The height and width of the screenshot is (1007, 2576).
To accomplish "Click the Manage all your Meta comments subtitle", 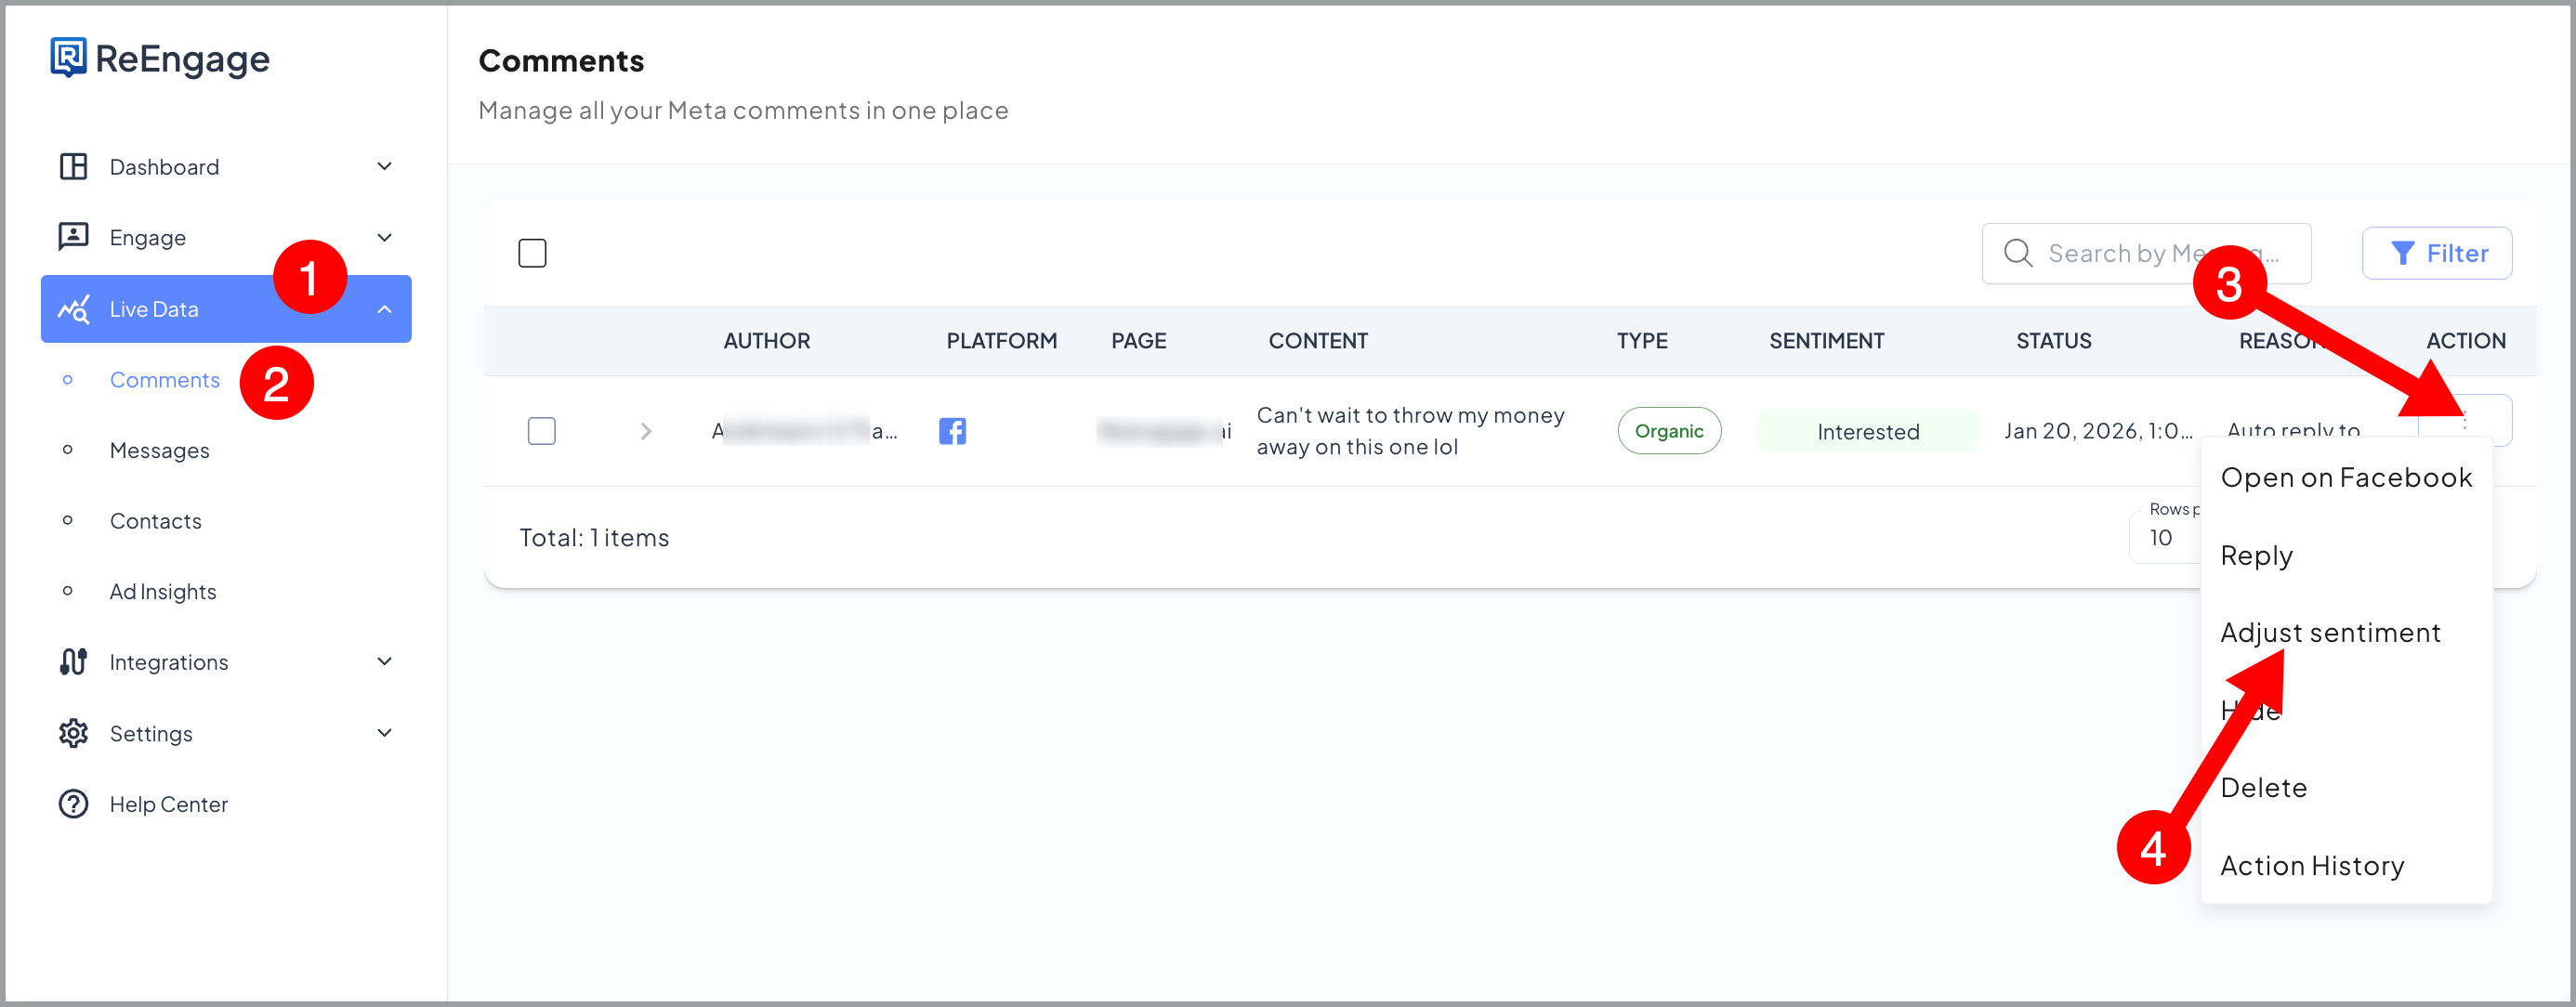I will coord(743,110).
